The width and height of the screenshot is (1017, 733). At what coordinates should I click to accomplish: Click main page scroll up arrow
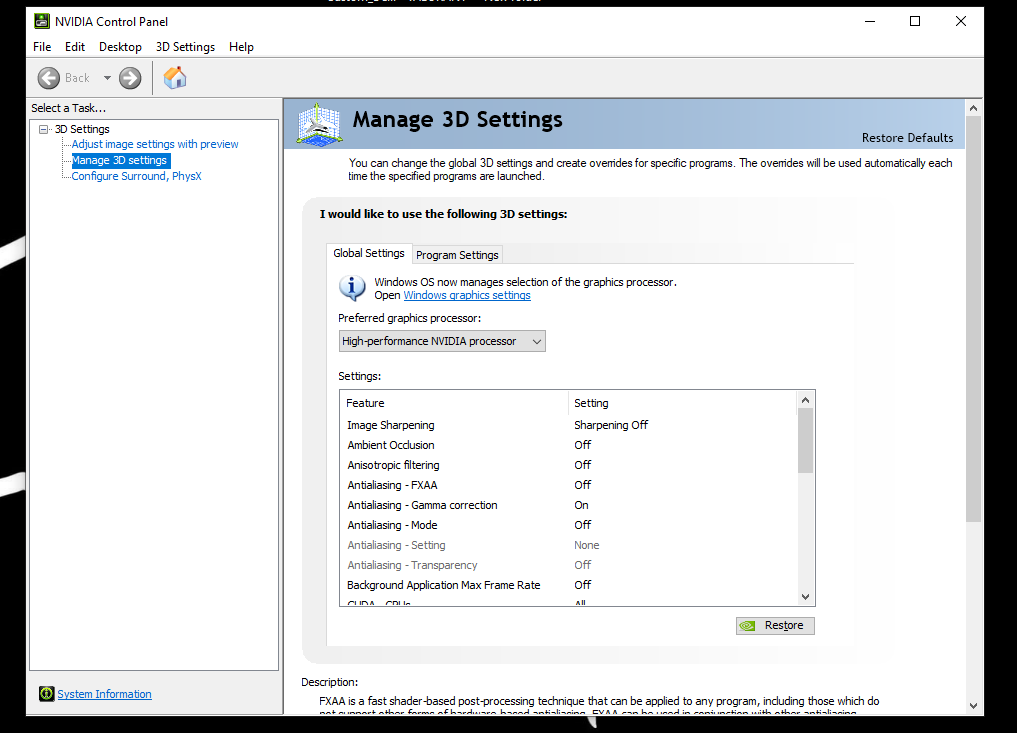[974, 108]
